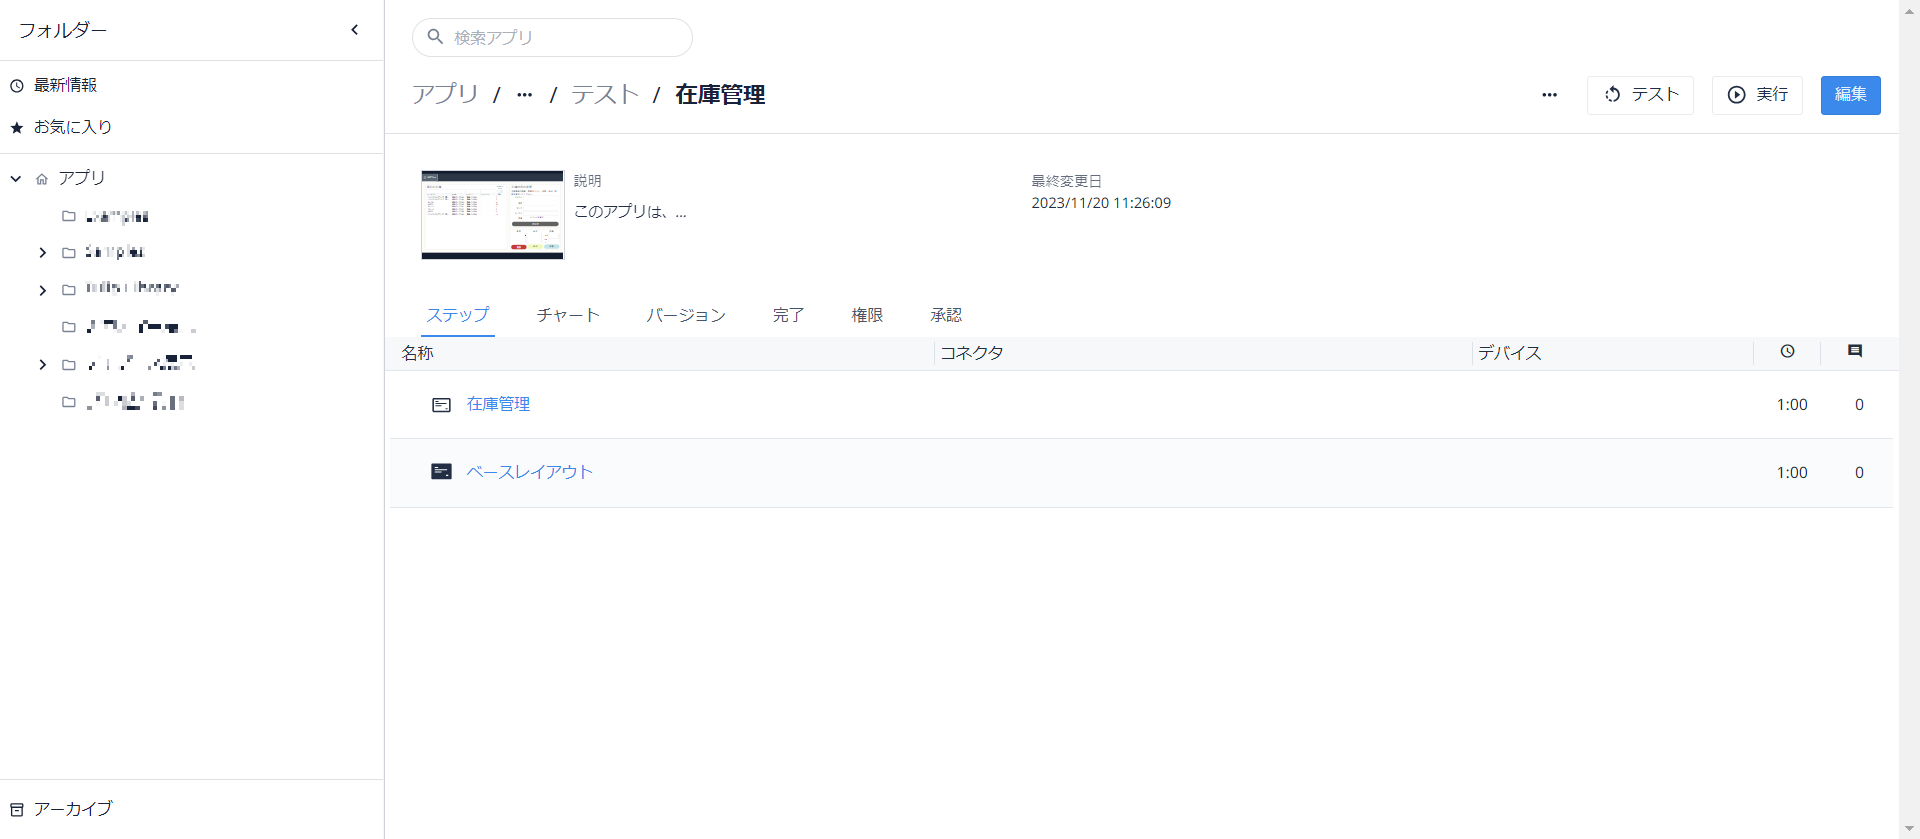
Task: Click the date 2023/11/20 11:26:09
Action: [1101, 203]
